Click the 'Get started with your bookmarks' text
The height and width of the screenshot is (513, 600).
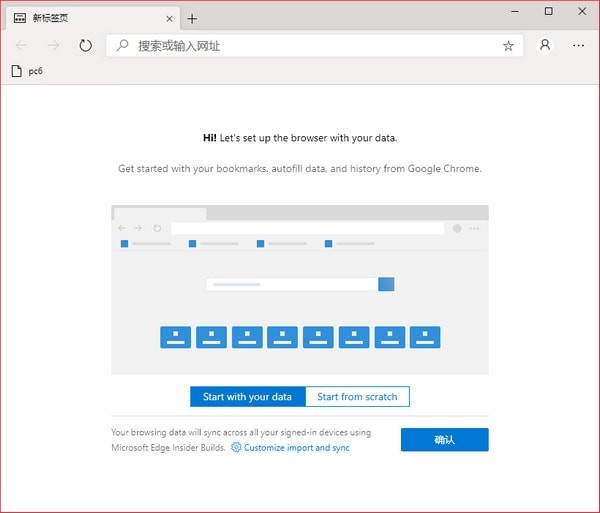[300, 168]
